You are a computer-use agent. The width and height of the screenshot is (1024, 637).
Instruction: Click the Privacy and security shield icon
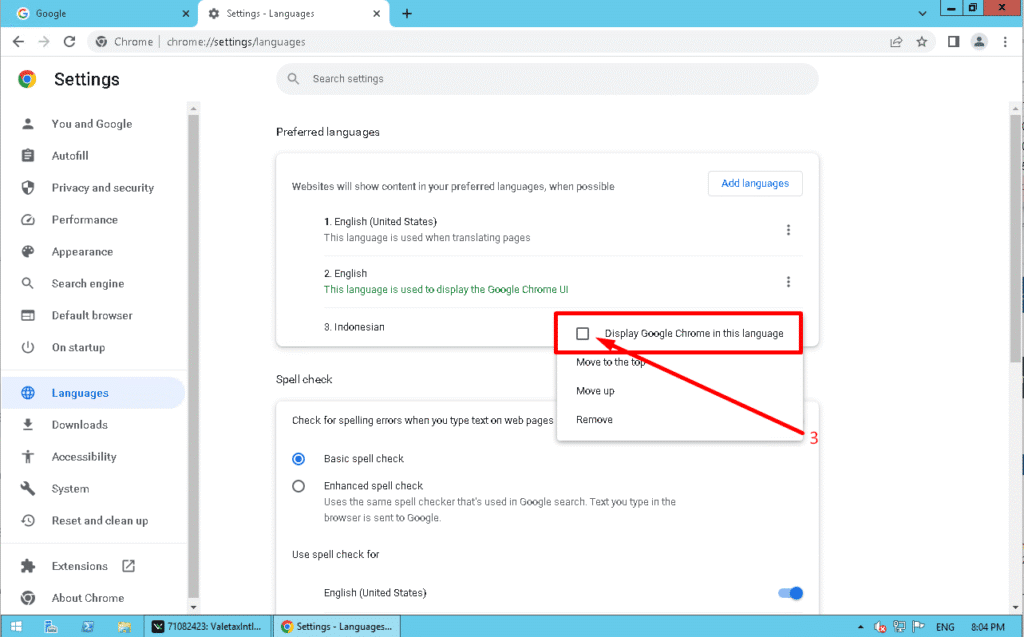coord(27,188)
